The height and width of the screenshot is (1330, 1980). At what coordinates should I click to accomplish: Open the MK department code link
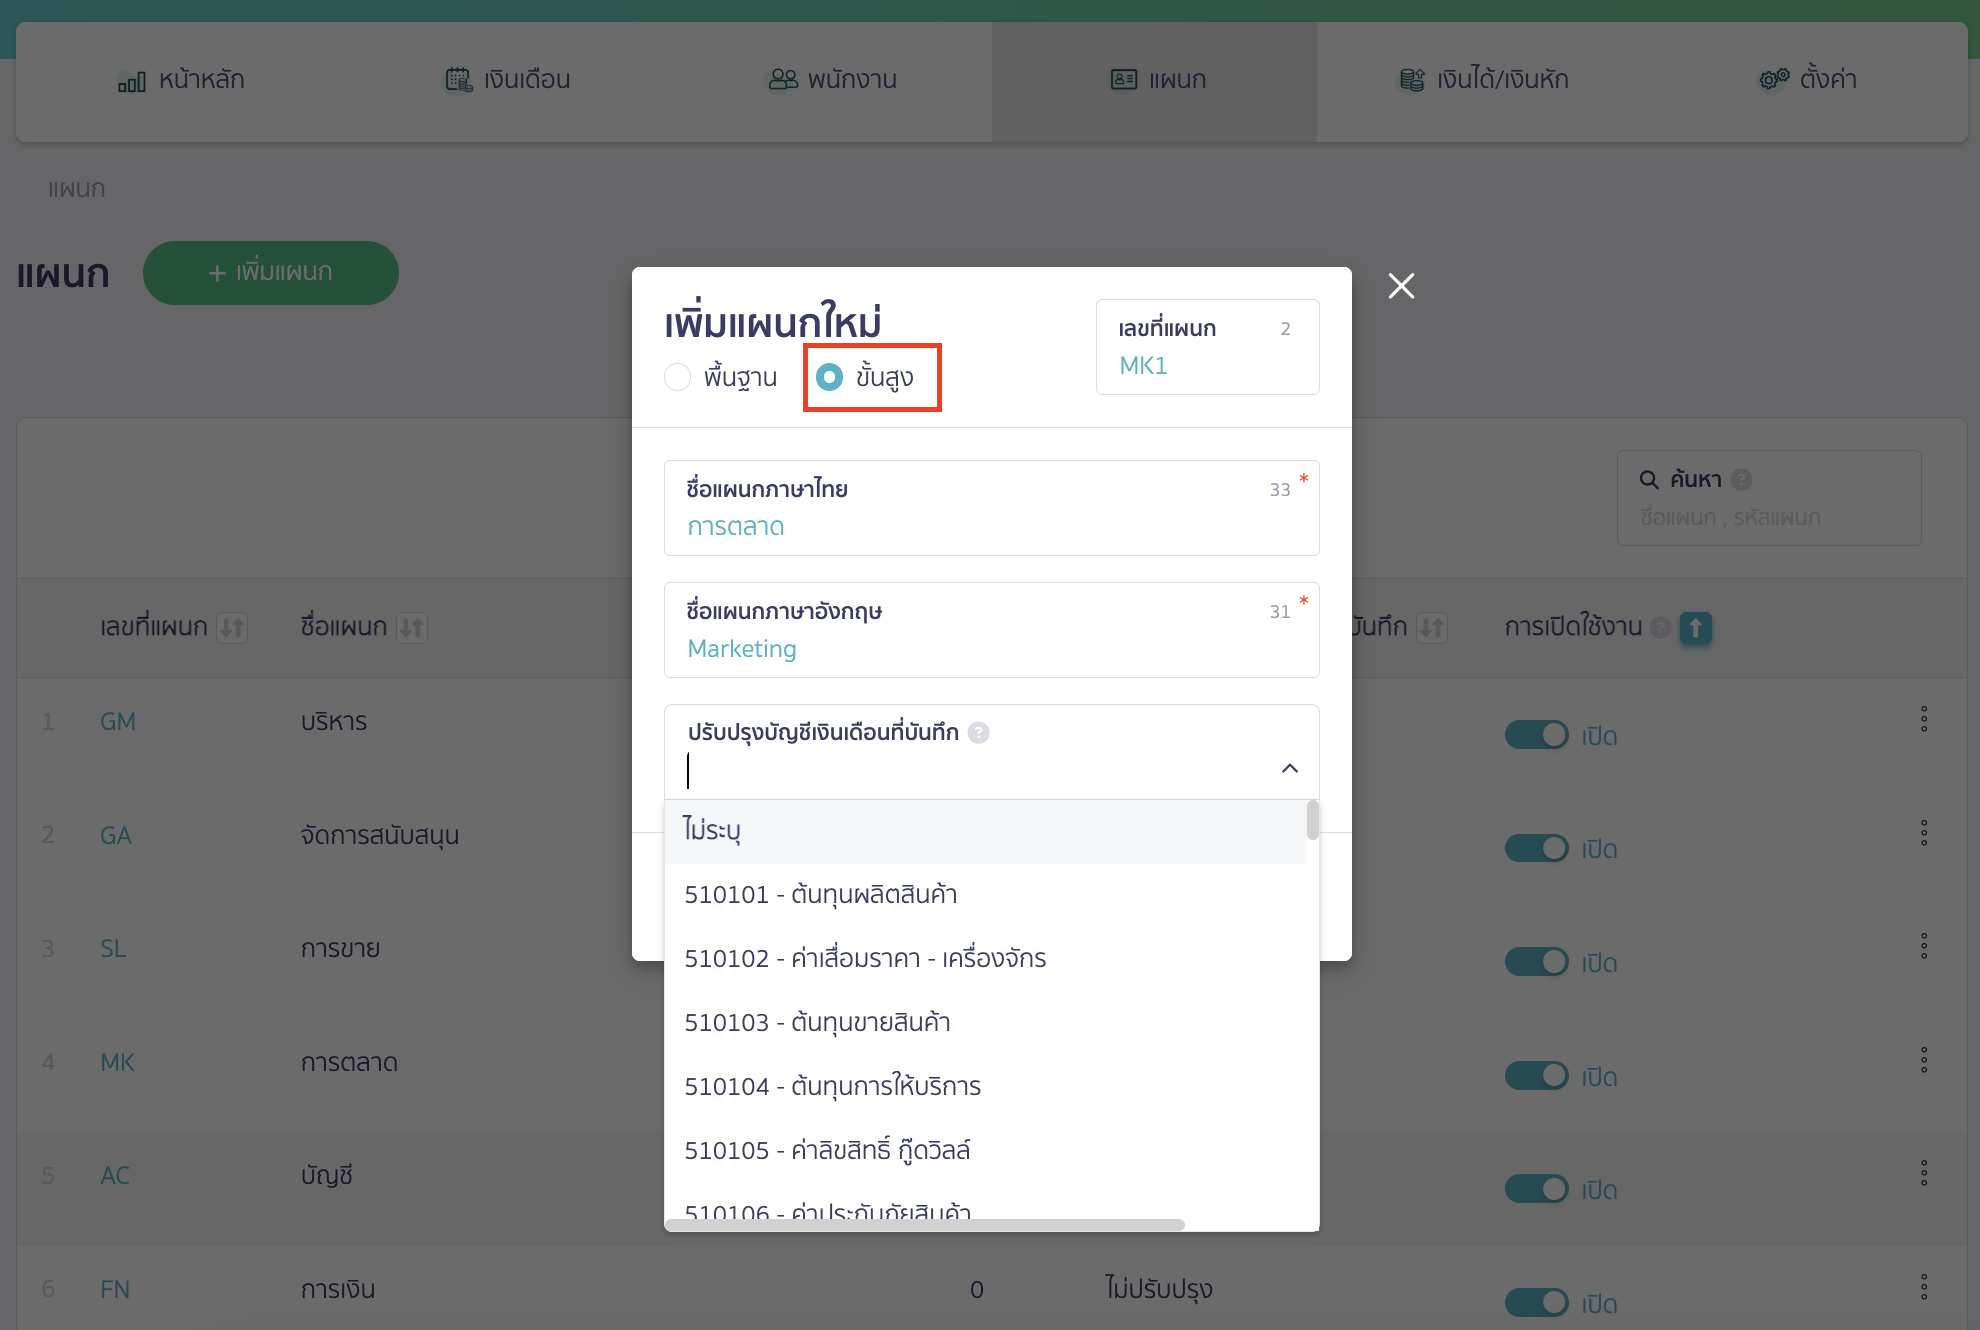[x=117, y=1062]
